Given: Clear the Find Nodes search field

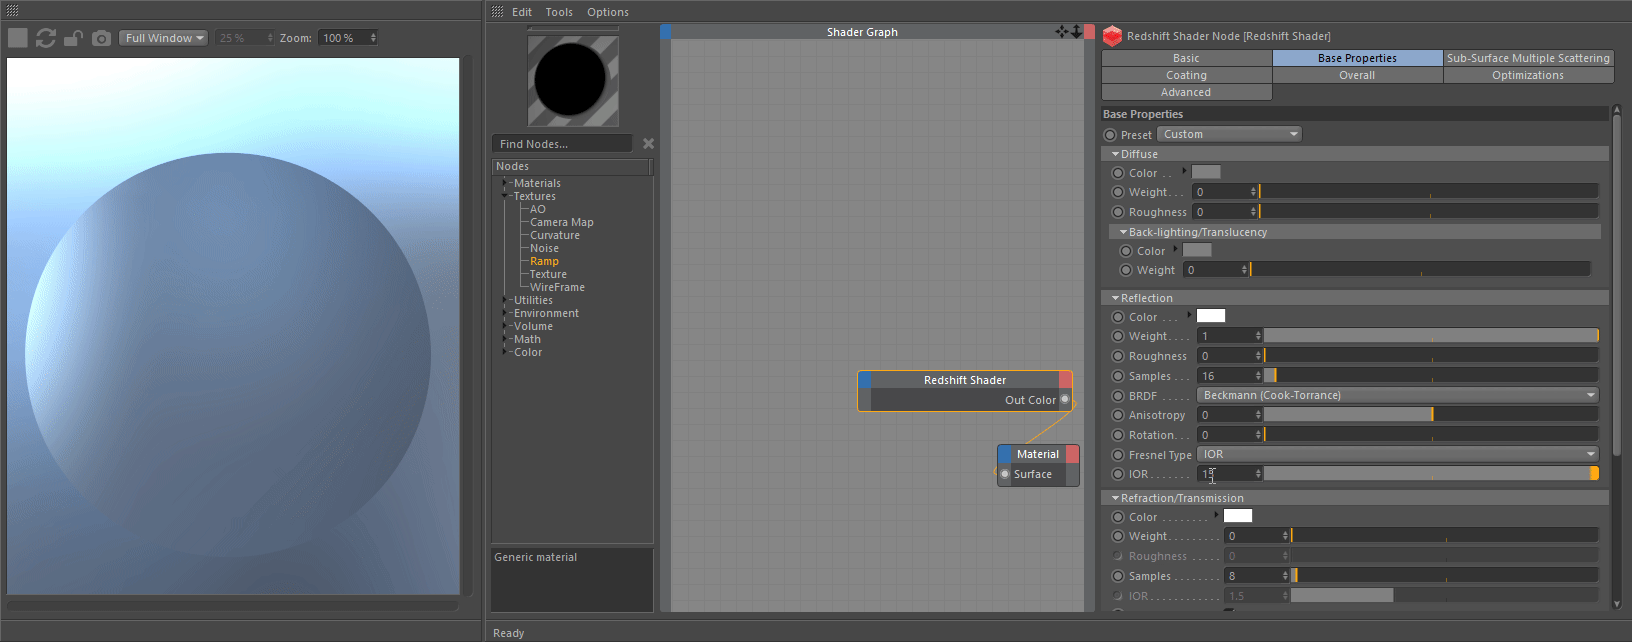Looking at the screenshot, I should click(x=648, y=144).
